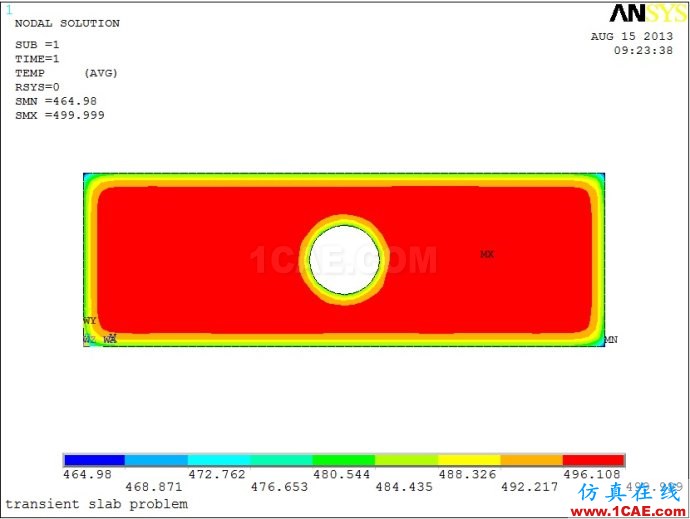Click the WY axis label
Screen dimensions: 690x519
[89, 320]
